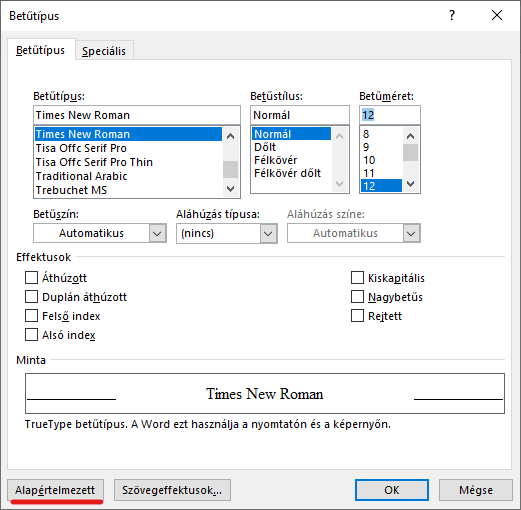Open Szövegeffektusok settings button
Screen dimensions: 521x510
(172, 490)
